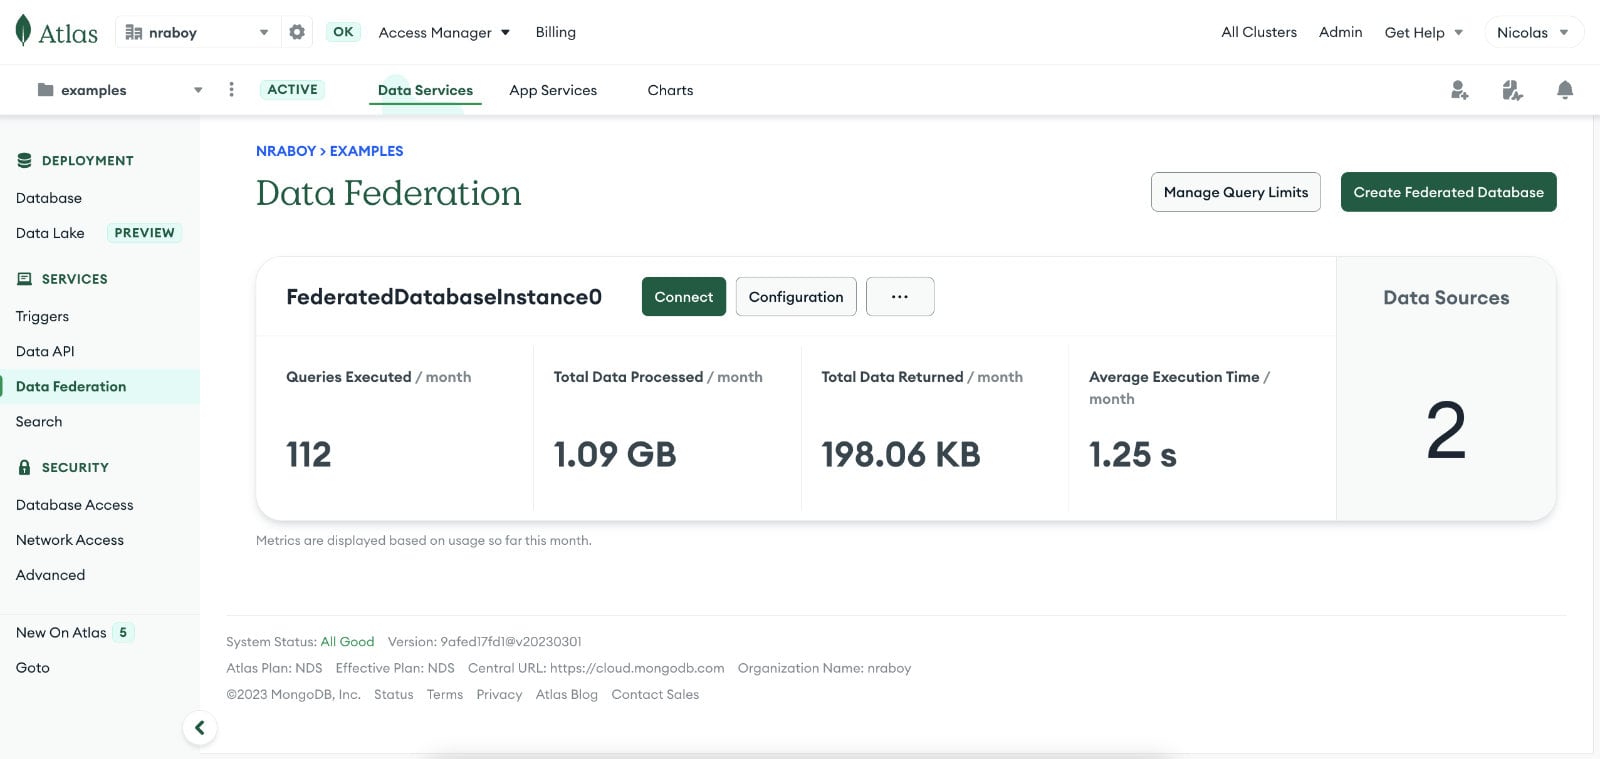Screen dimensions: 1600x759
Task: Click the Security section lock icon
Action: pos(25,467)
